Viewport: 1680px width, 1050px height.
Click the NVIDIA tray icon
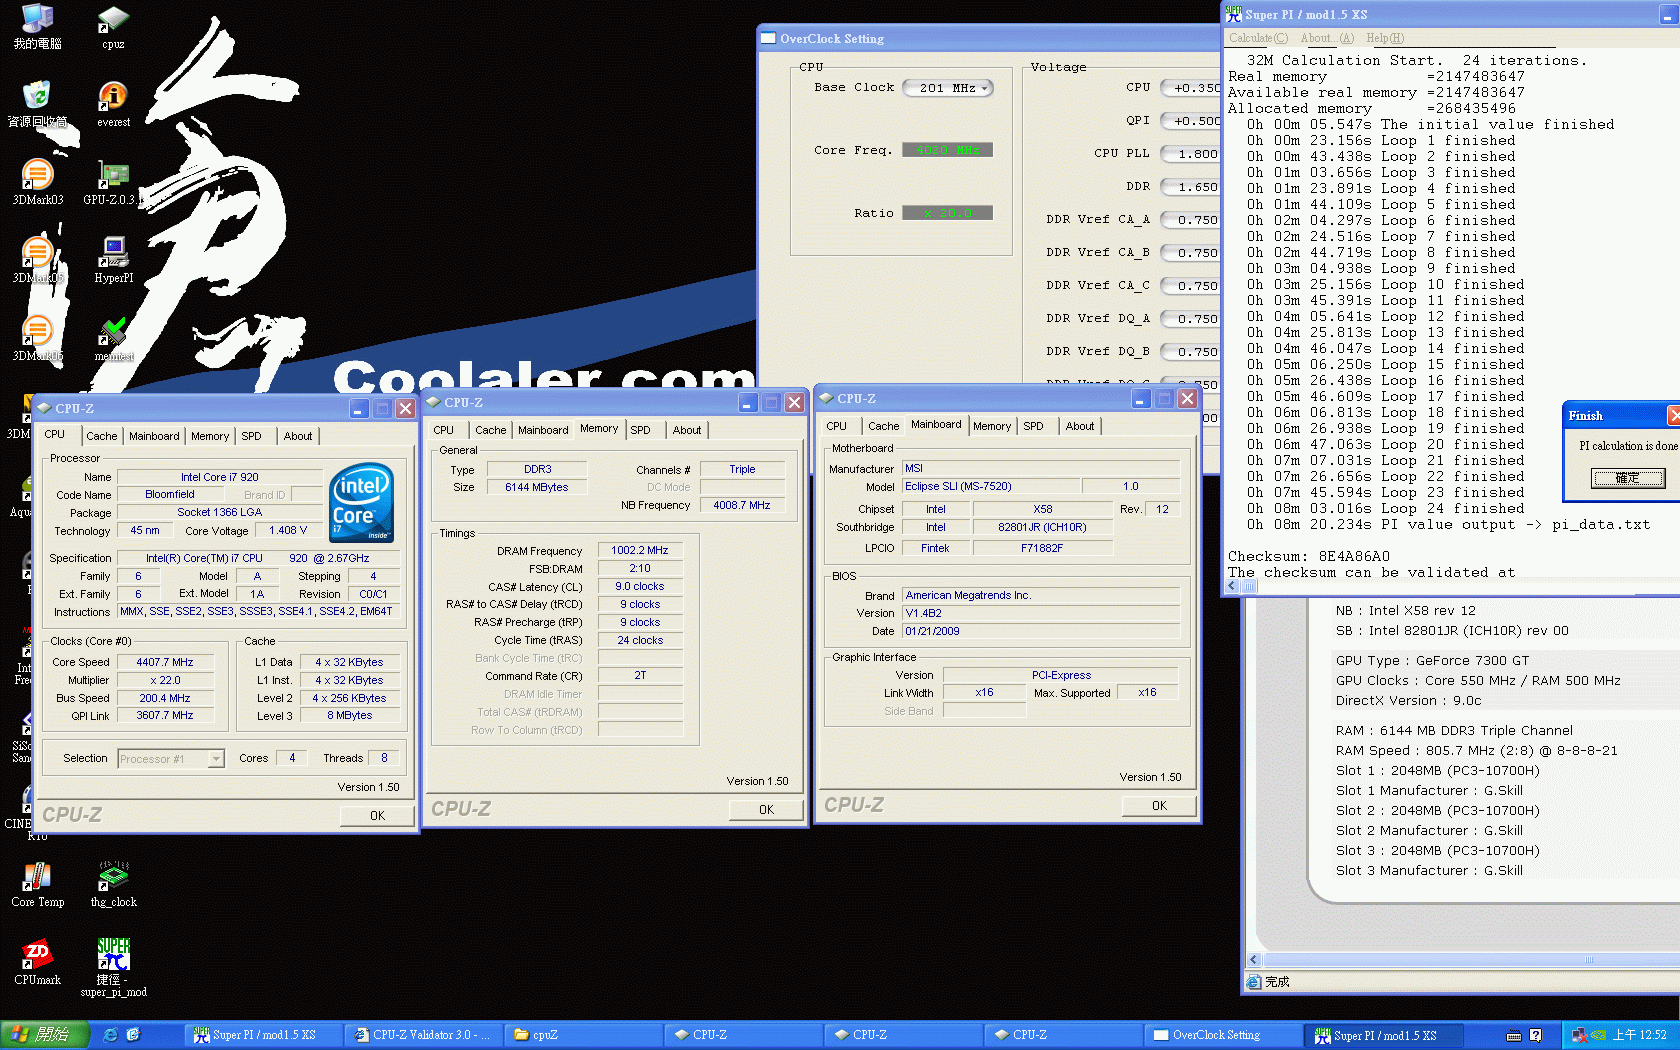1599,1035
